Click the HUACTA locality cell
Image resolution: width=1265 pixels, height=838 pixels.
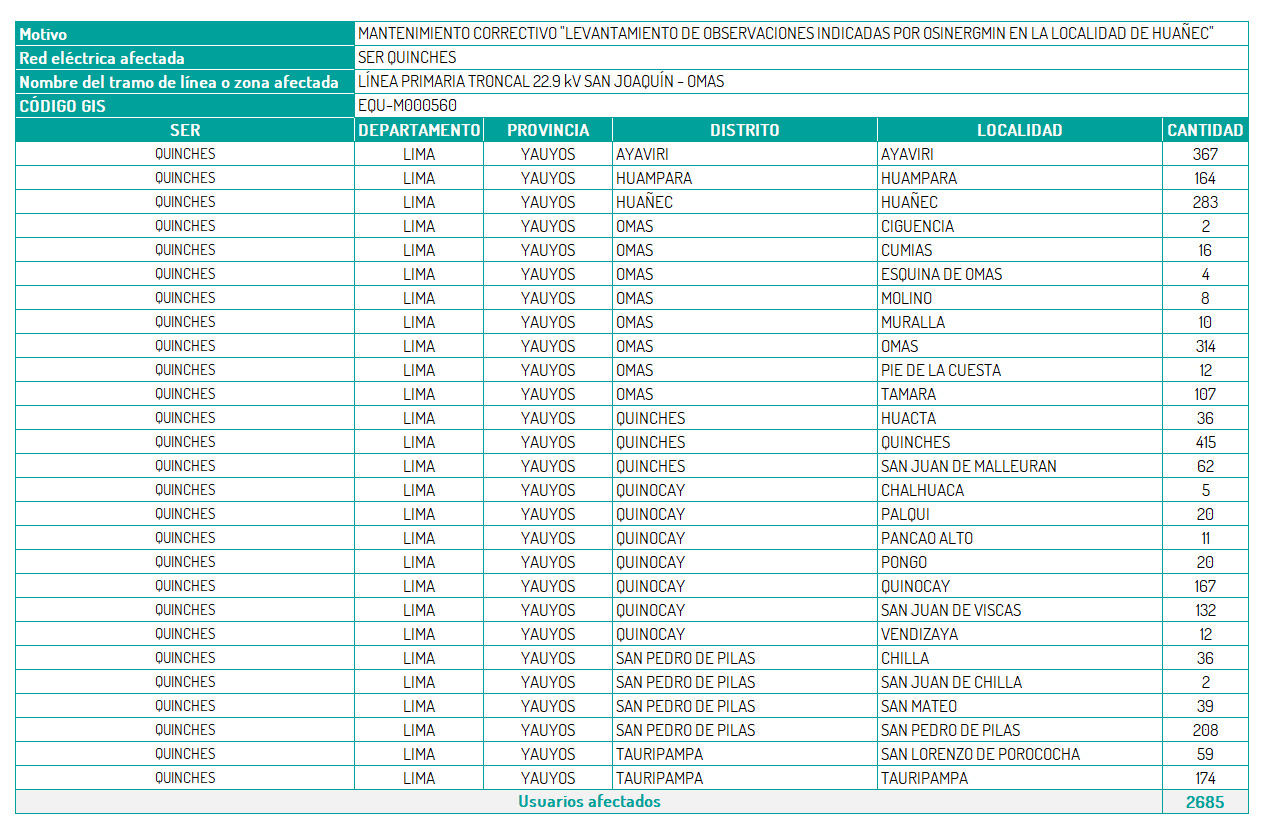click(x=1020, y=418)
